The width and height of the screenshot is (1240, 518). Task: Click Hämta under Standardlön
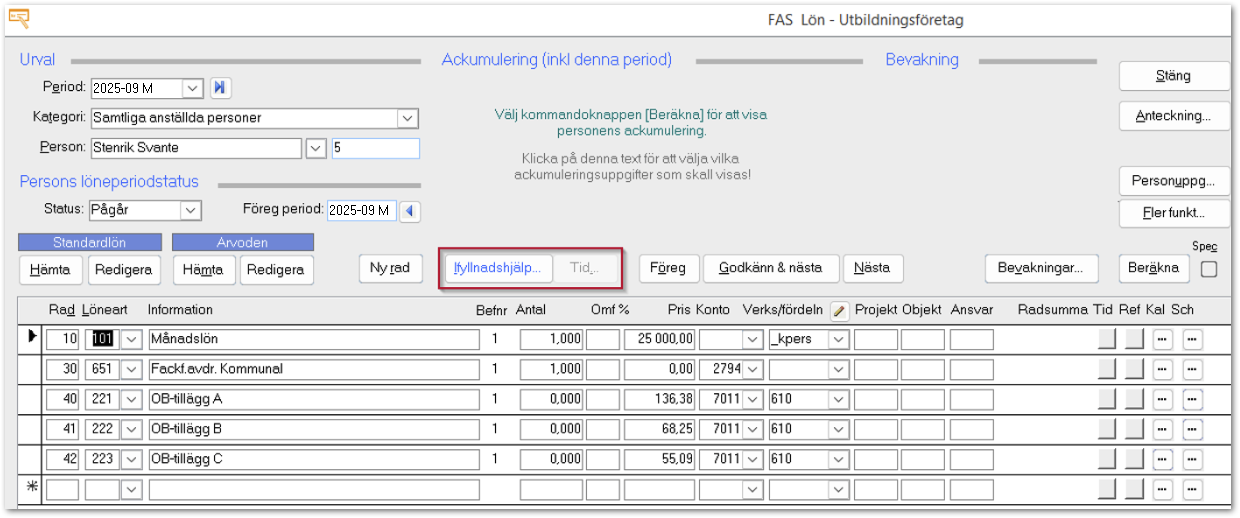(51, 270)
